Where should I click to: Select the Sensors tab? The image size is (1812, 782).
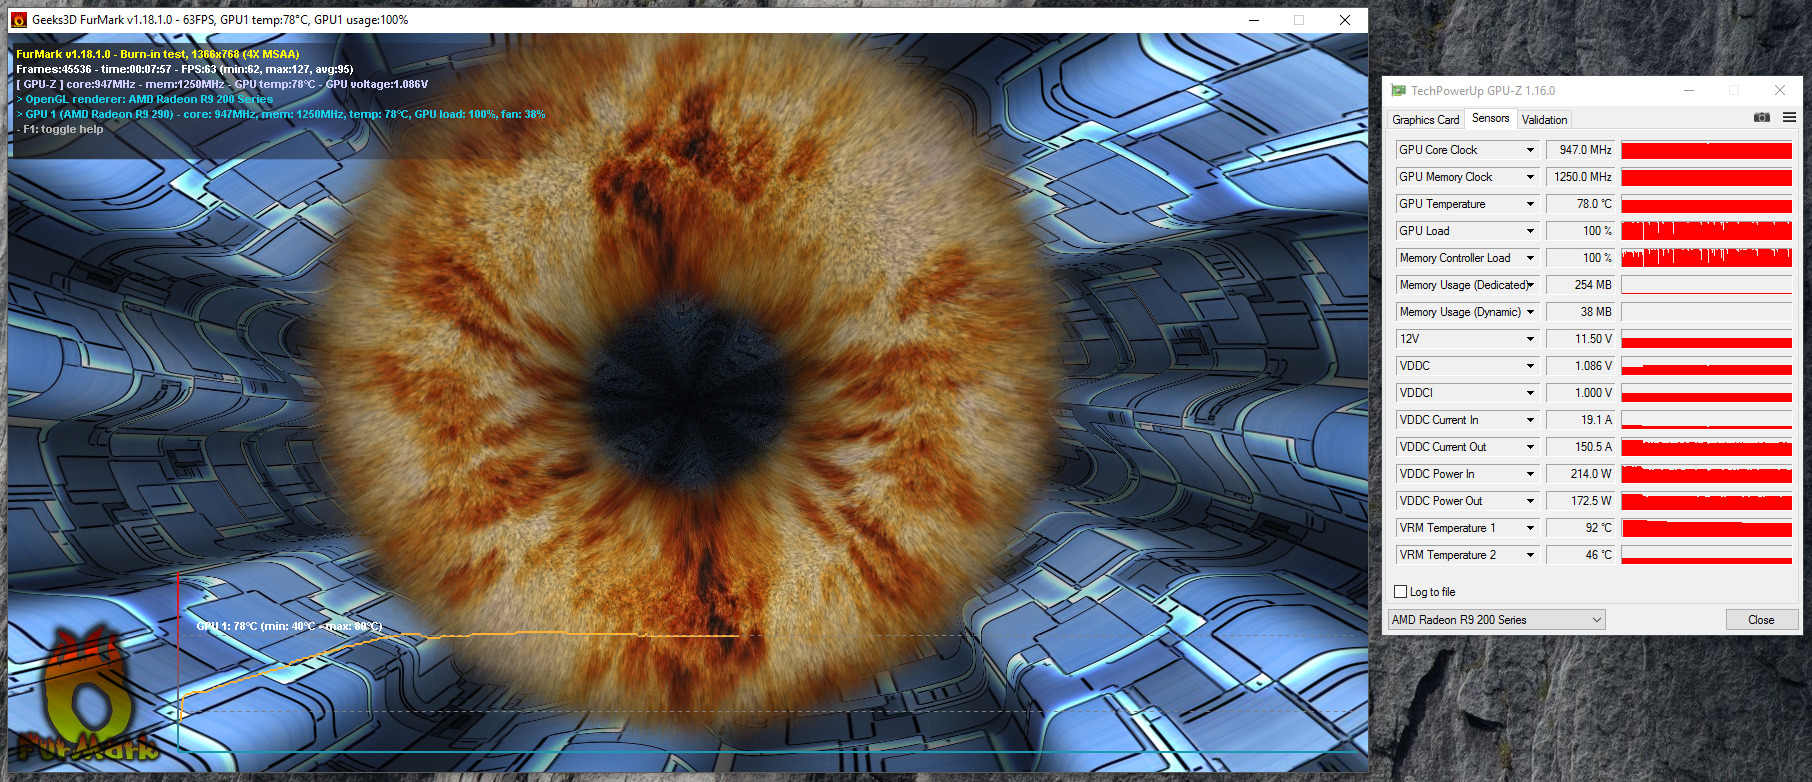point(1490,118)
